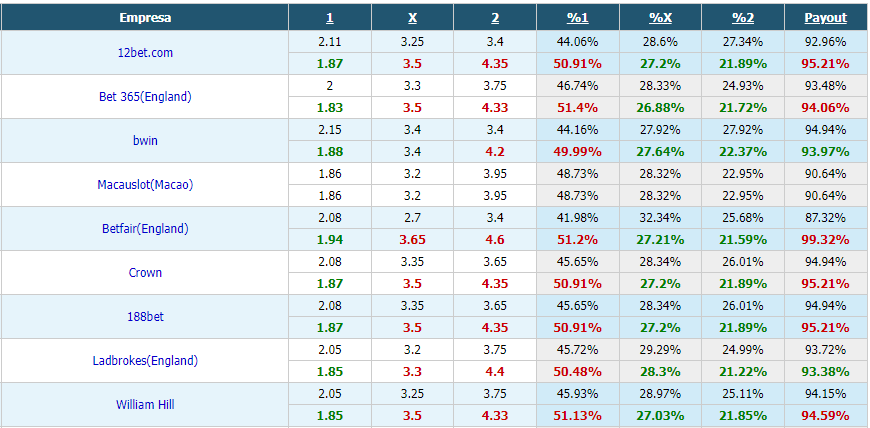Select Betfair current %2 value 21.59%
This screenshot has height=428, width=870.
(x=743, y=240)
